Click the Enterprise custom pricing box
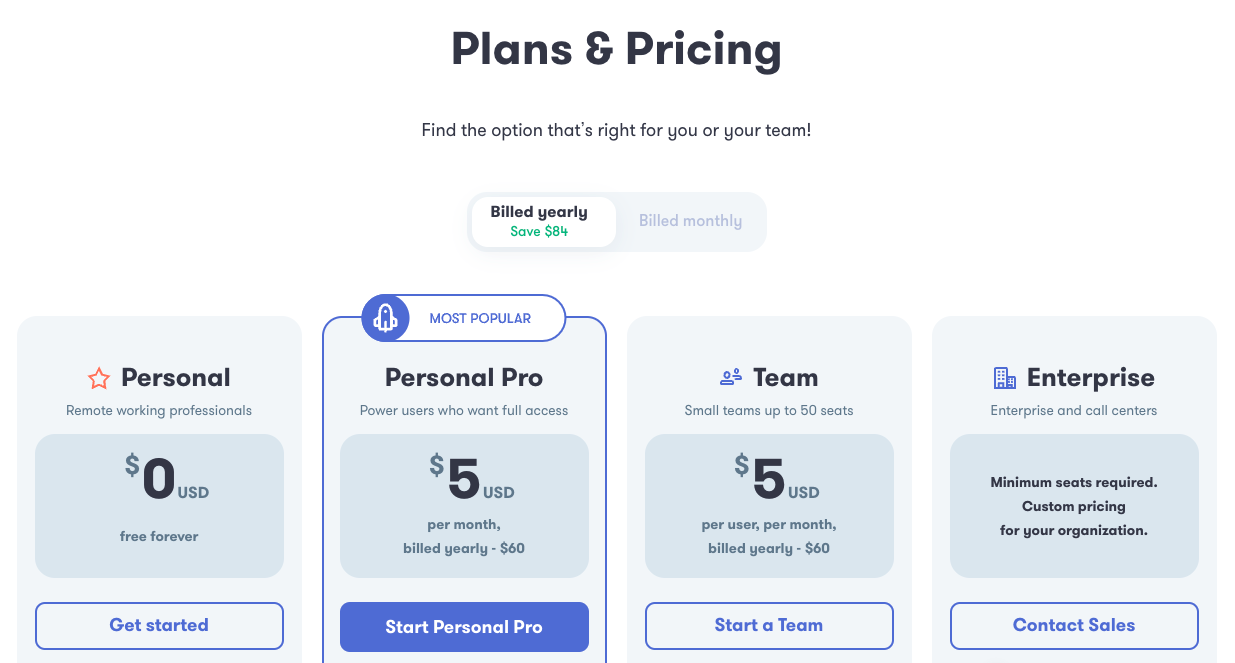 pos(1074,506)
